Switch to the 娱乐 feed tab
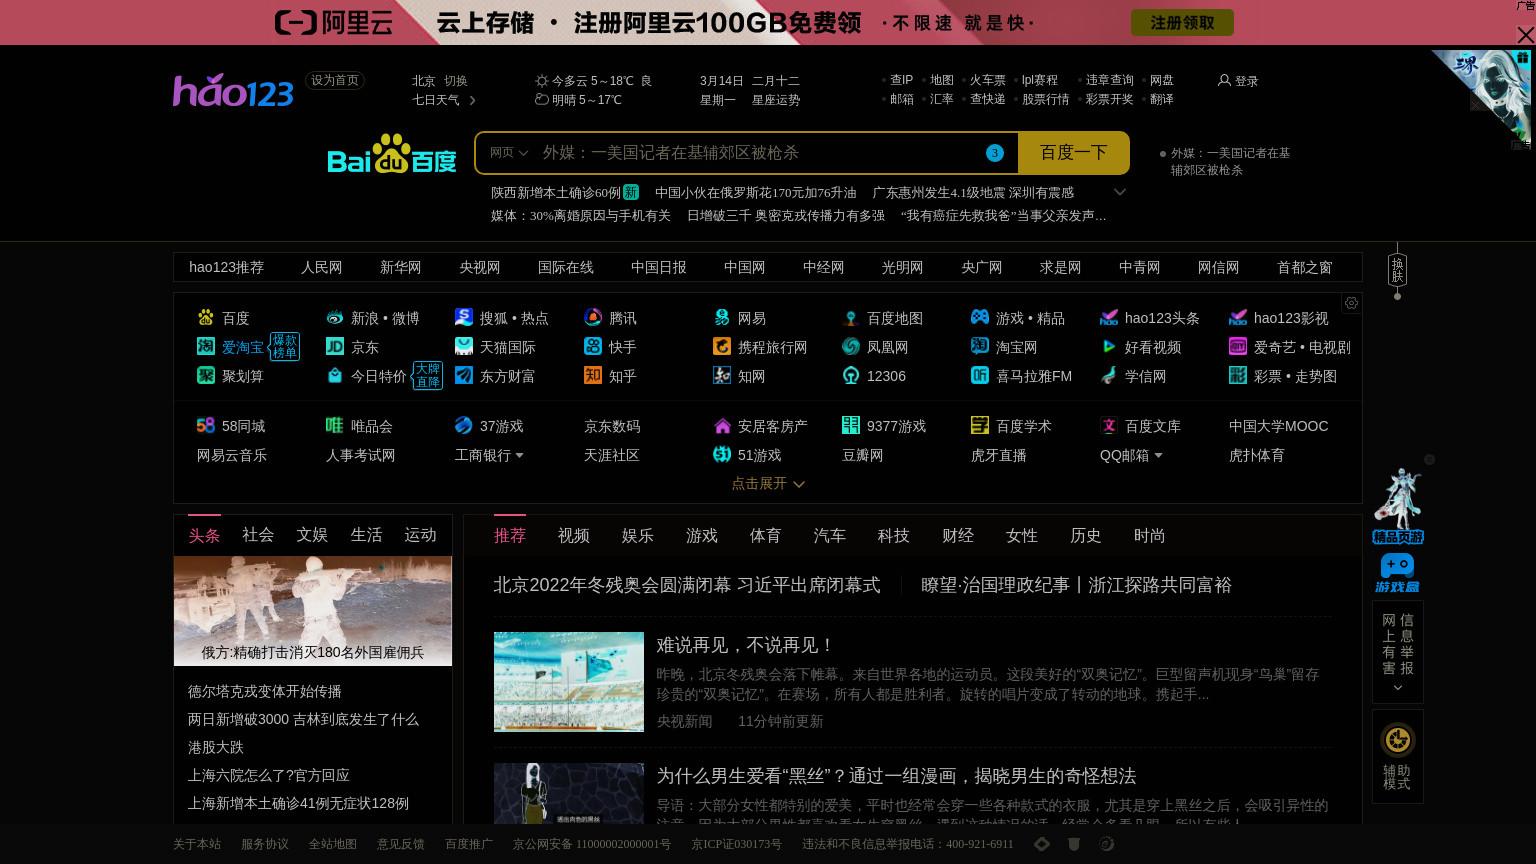Viewport: 1536px width, 864px height. [638, 536]
